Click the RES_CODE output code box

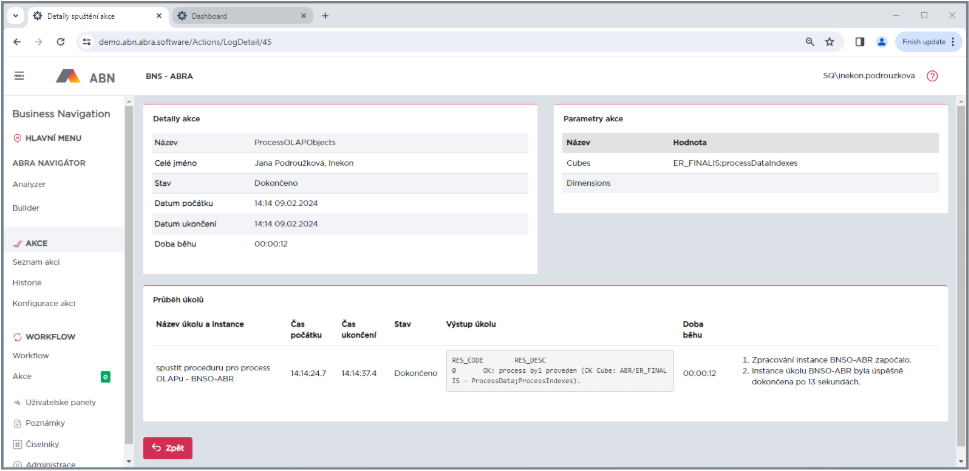[x=559, y=371]
